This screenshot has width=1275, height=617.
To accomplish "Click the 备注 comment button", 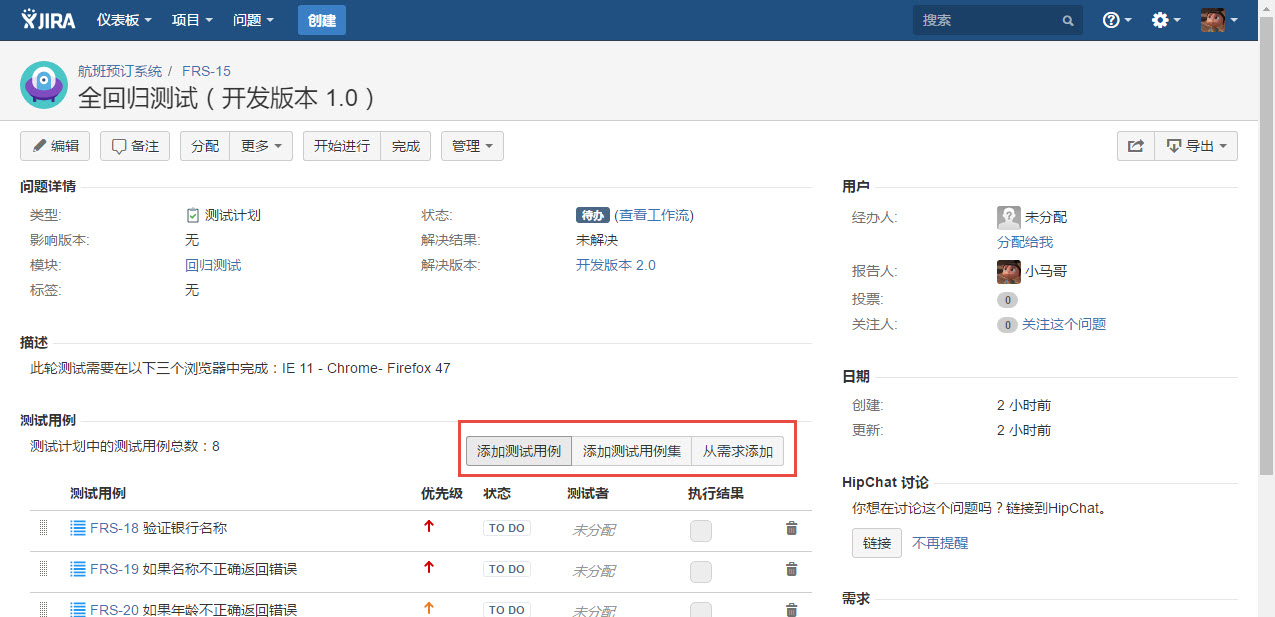I will [x=135, y=146].
